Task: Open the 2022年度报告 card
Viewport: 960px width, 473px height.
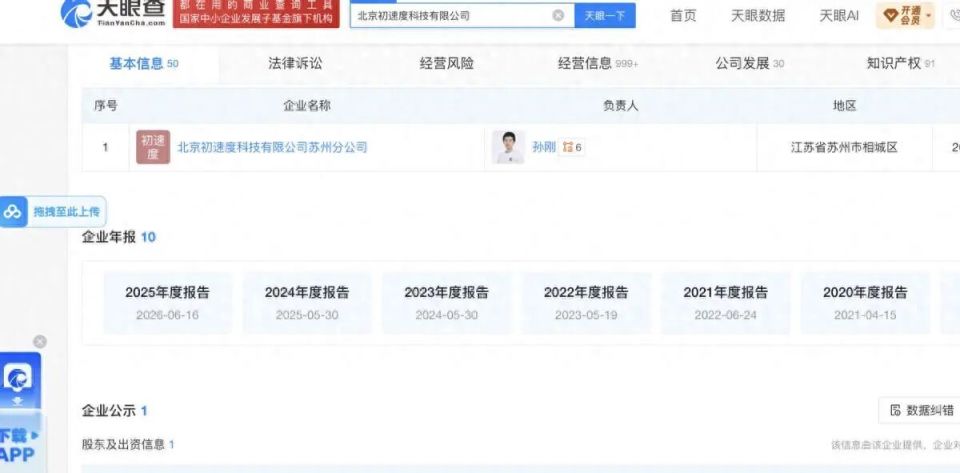Action: [586, 303]
